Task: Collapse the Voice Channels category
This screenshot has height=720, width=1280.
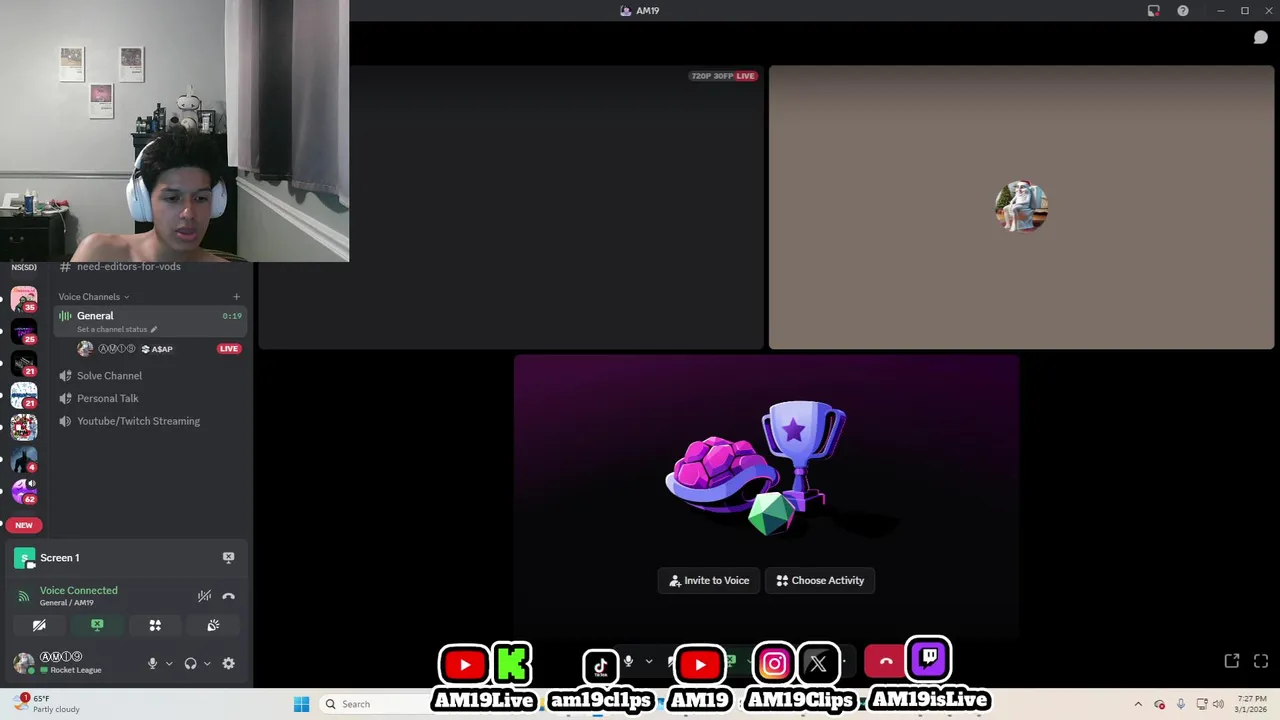Action: (x=93, y=297)
